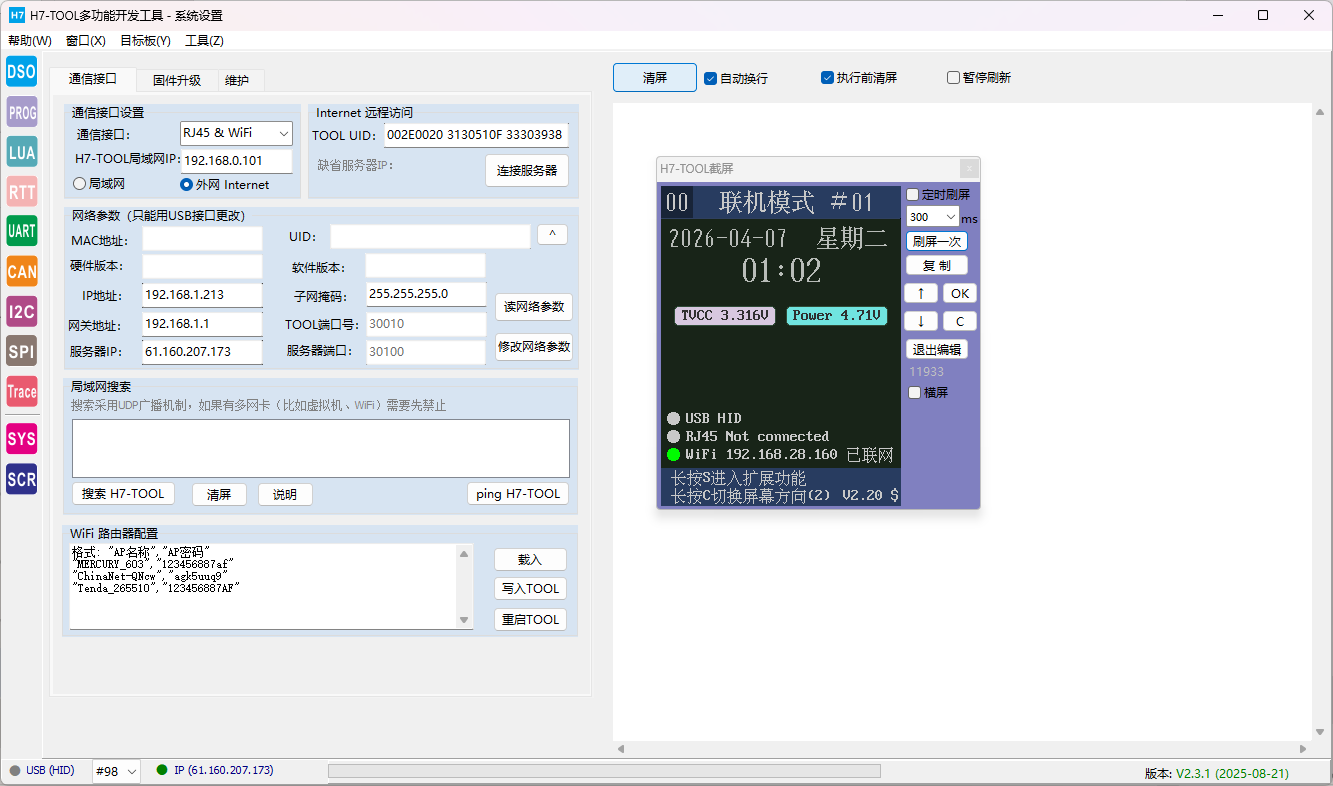
Task: Select the CAN bus icon
Action: (22, 271)
